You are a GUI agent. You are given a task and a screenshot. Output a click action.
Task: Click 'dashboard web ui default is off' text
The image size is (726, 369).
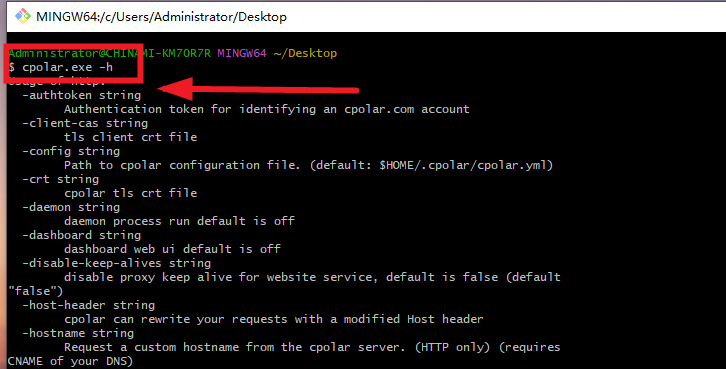[172, 249]
